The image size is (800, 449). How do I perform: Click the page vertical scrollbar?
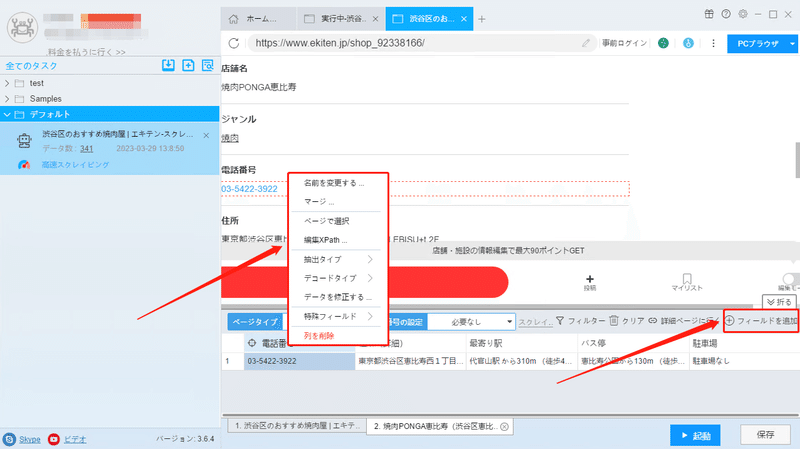797,160
